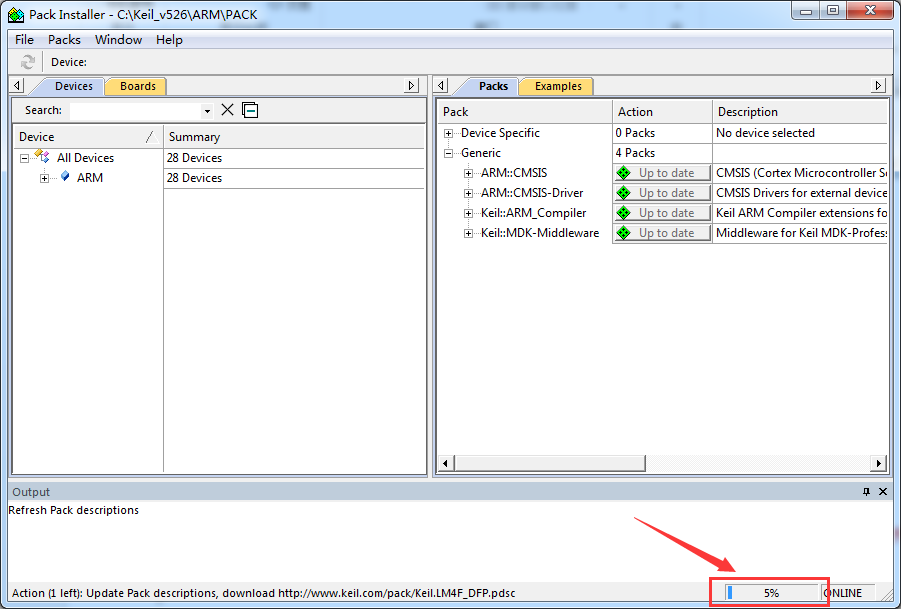901x609 pixels.
Task: Select the ARM vendor tree item
Action: 90,178
